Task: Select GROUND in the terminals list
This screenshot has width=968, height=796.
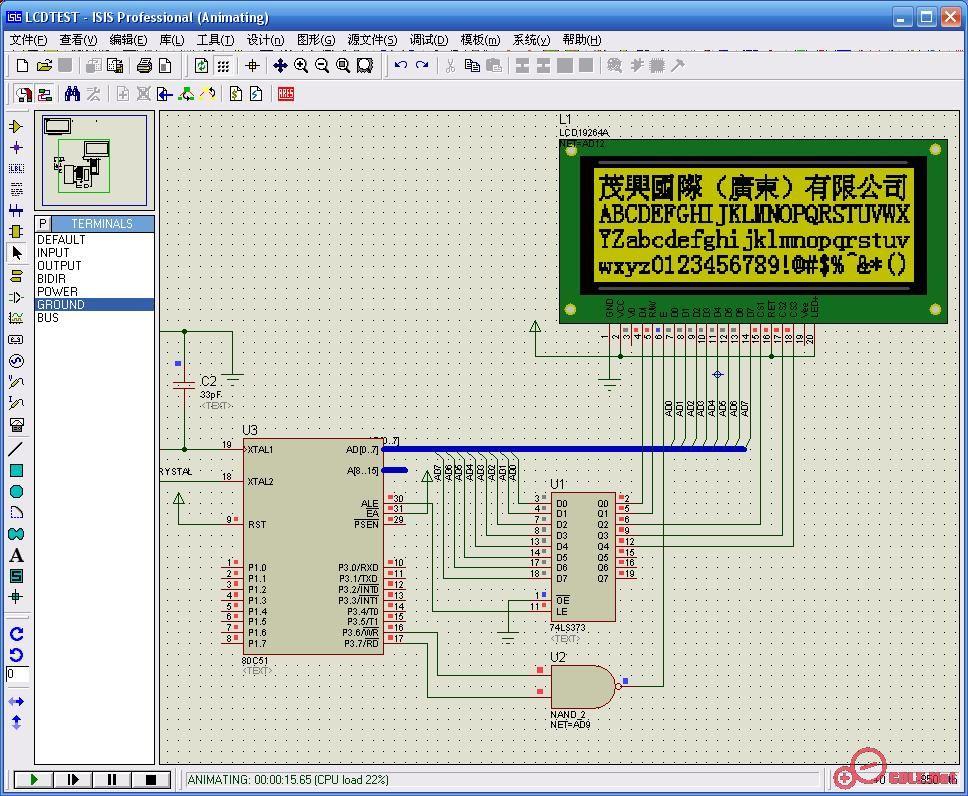Action: point(94,304)
